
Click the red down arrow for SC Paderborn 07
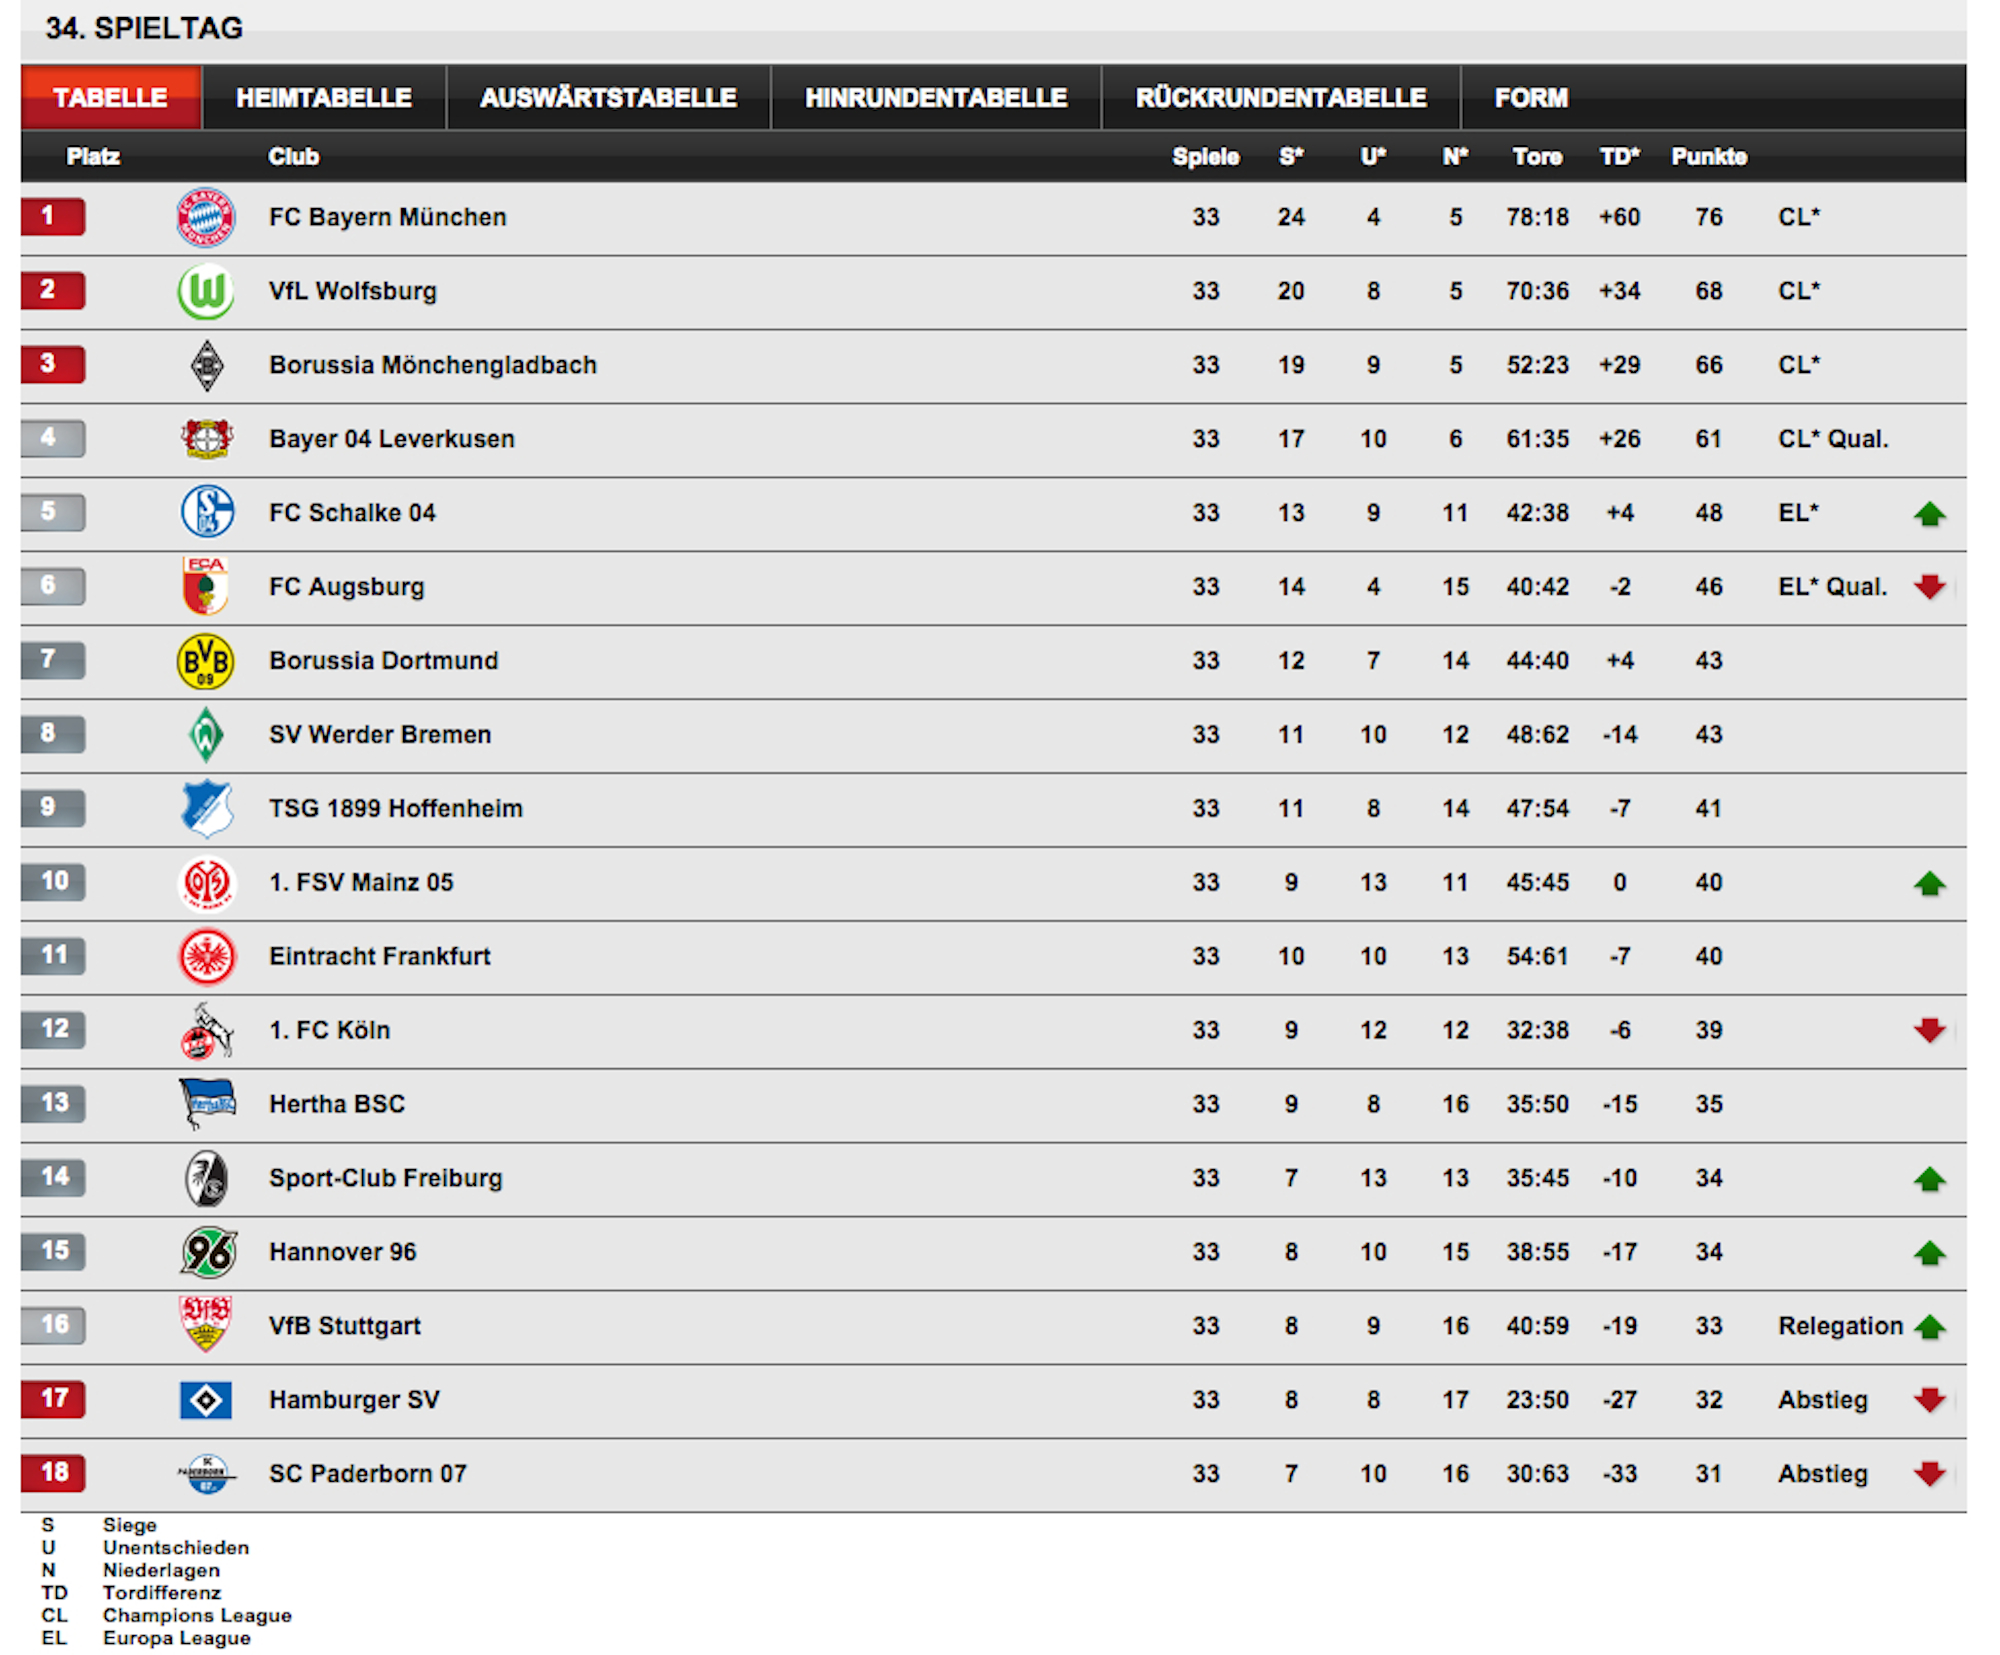pos(1929,1474)
